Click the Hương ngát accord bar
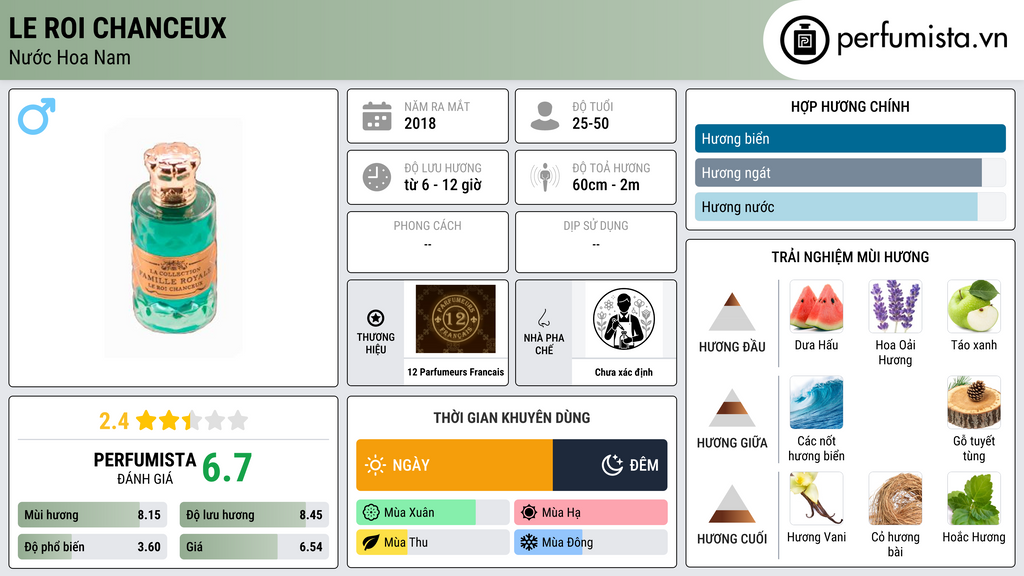 (x=850, y=172)
